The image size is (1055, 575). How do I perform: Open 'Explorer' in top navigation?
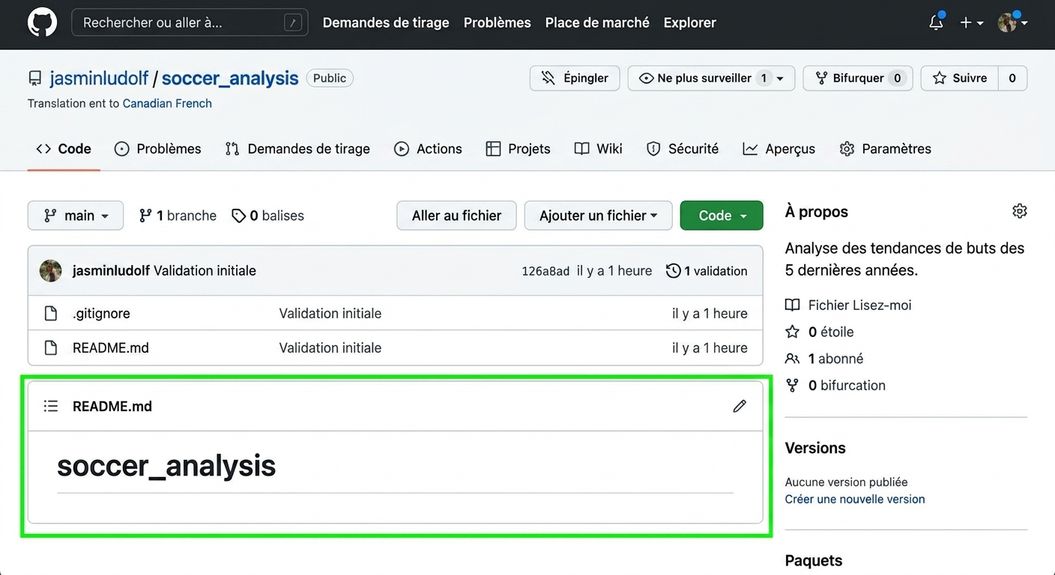[690, 22]
